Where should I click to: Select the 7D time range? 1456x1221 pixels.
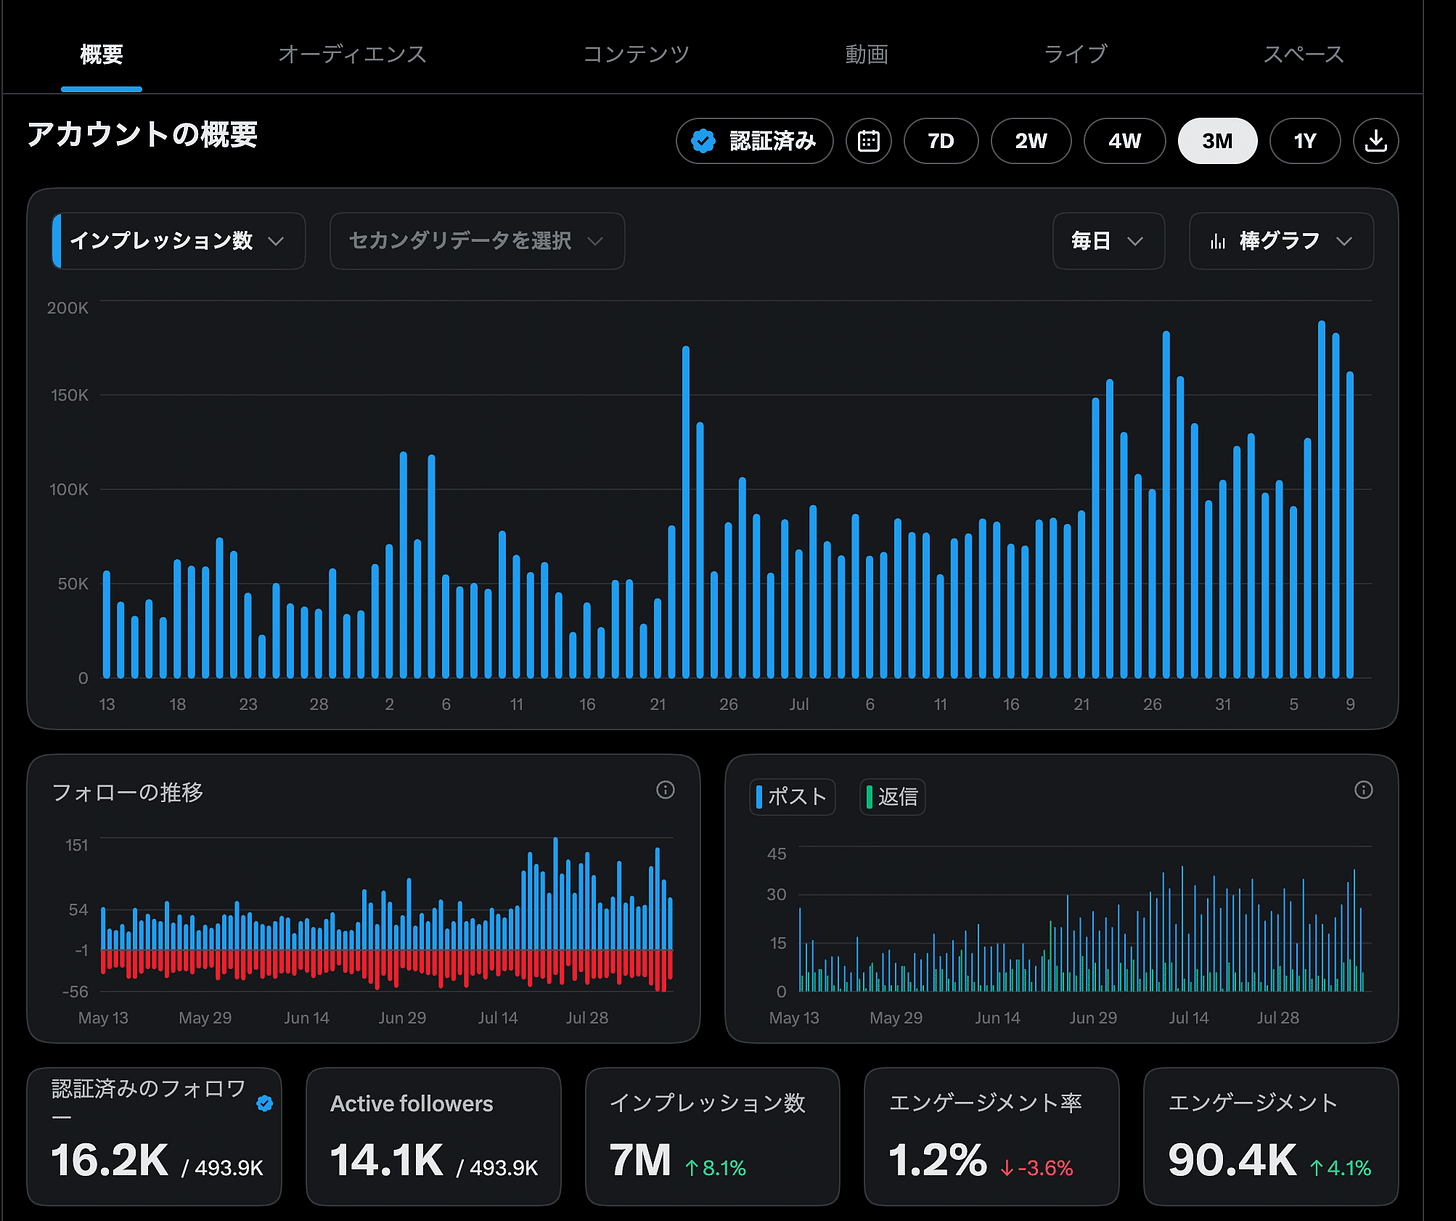point(940,141)
